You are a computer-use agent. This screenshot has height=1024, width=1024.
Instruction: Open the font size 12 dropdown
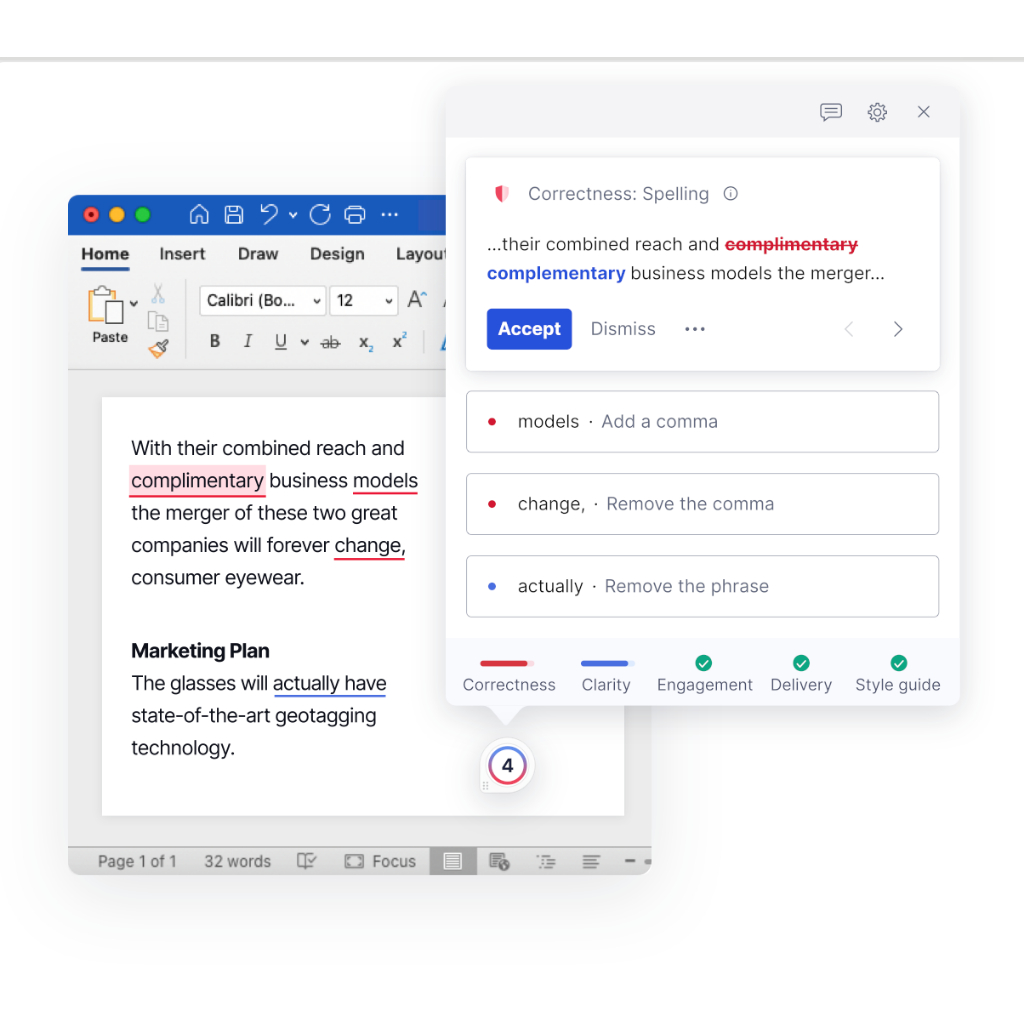[364, 300]
